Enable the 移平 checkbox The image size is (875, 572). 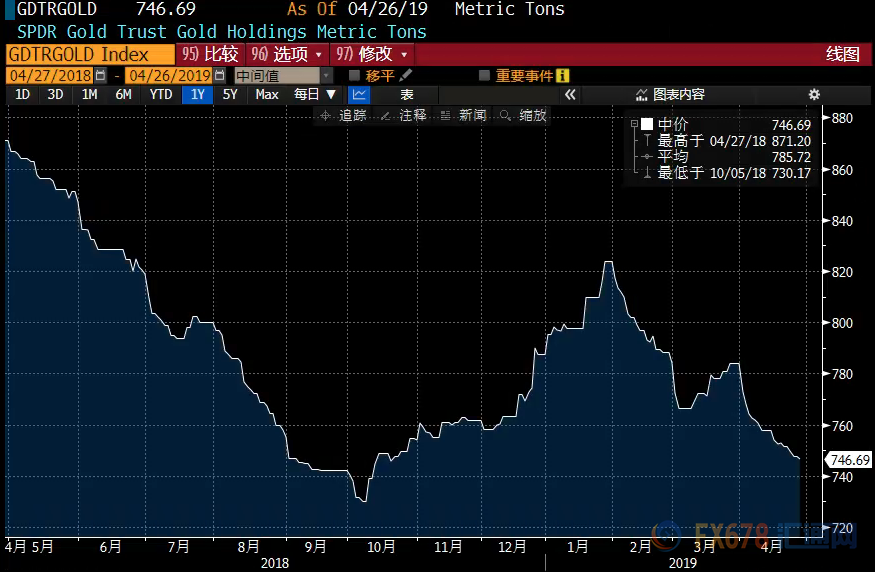[x=354, y=75]
